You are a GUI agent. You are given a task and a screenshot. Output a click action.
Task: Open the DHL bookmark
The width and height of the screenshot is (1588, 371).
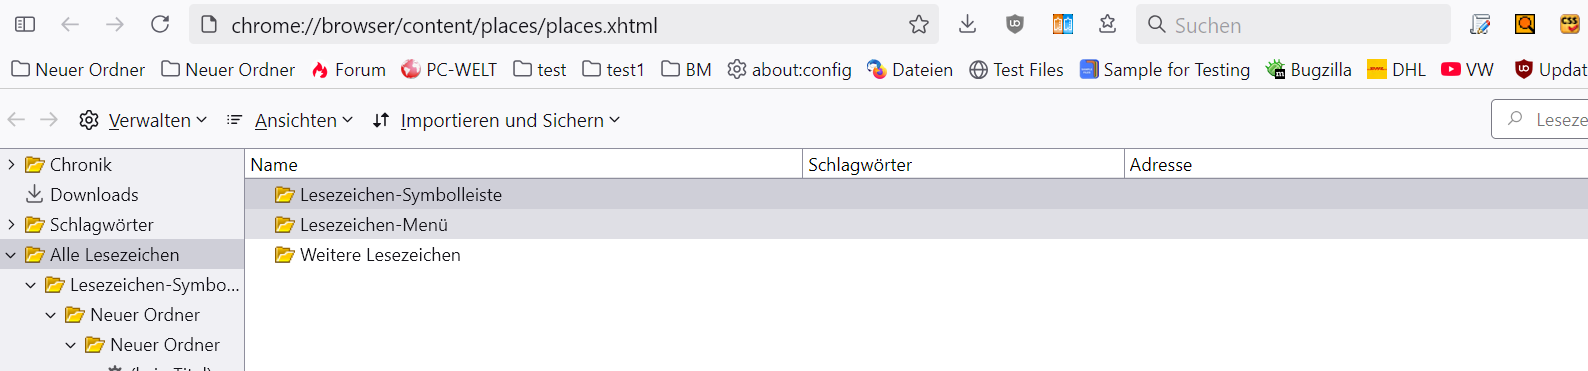point(1396,69)
